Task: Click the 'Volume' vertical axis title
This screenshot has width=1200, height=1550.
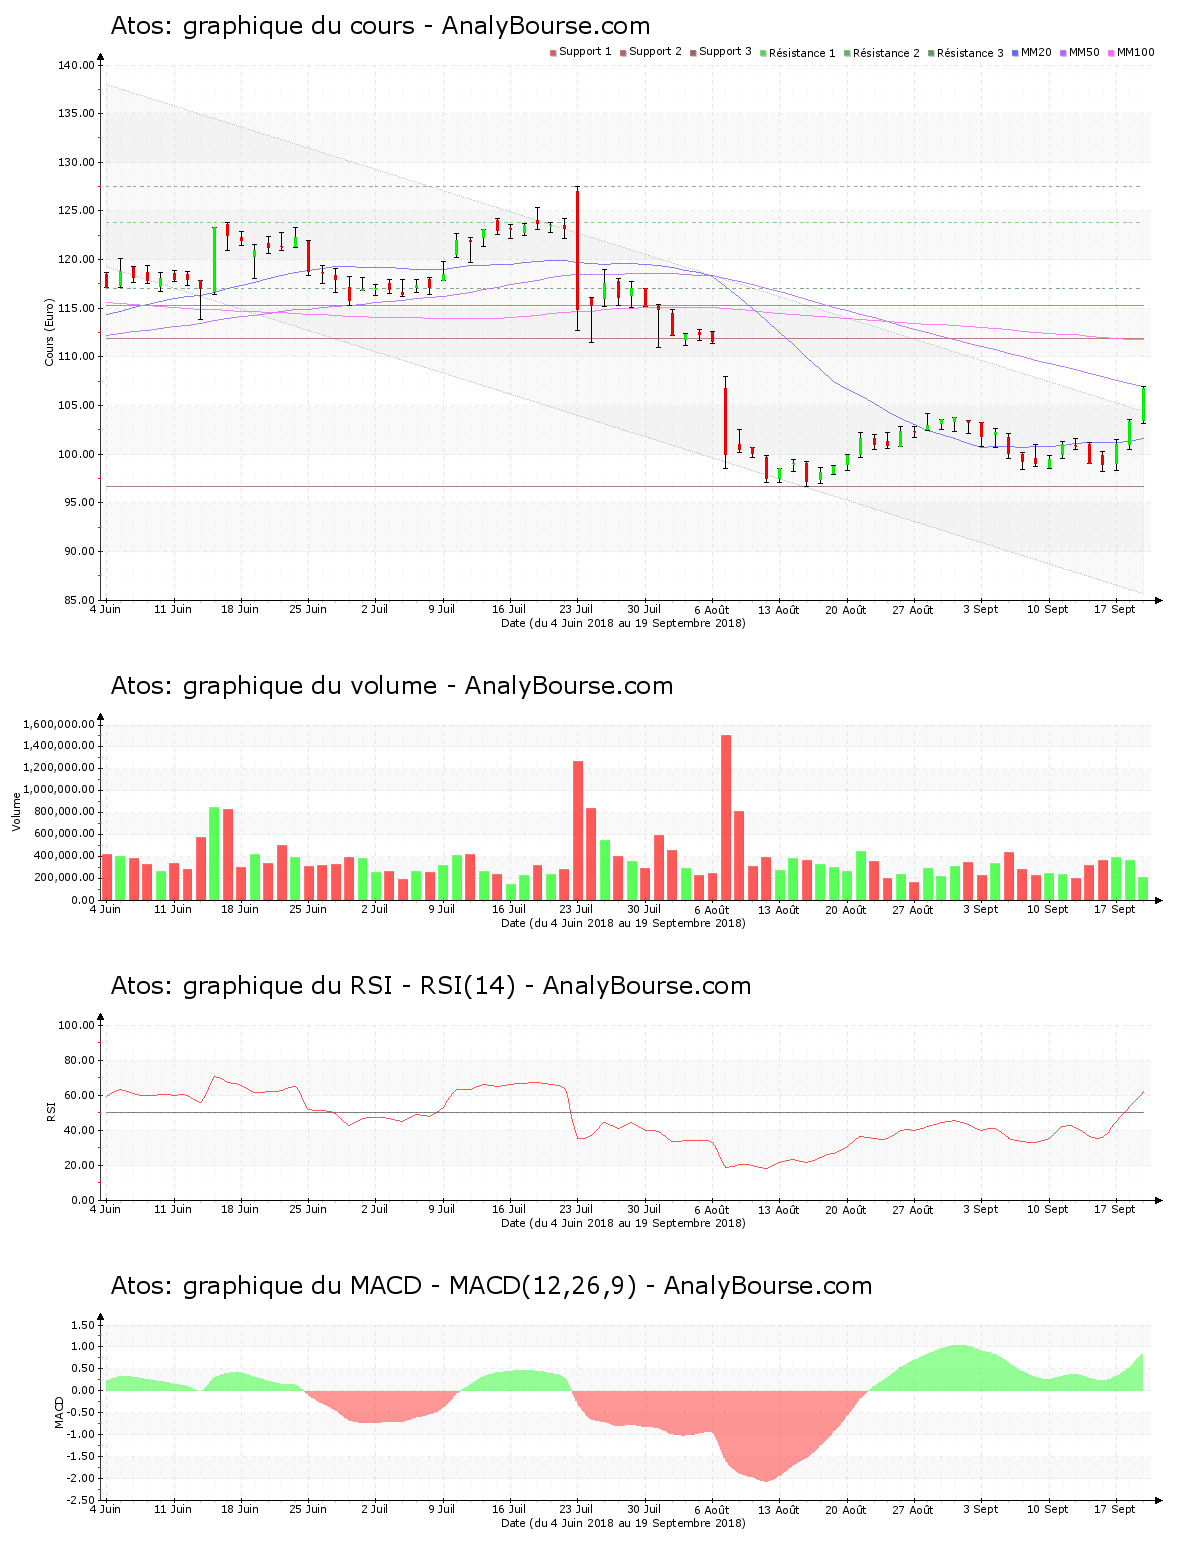Action: tap(16, 812)
